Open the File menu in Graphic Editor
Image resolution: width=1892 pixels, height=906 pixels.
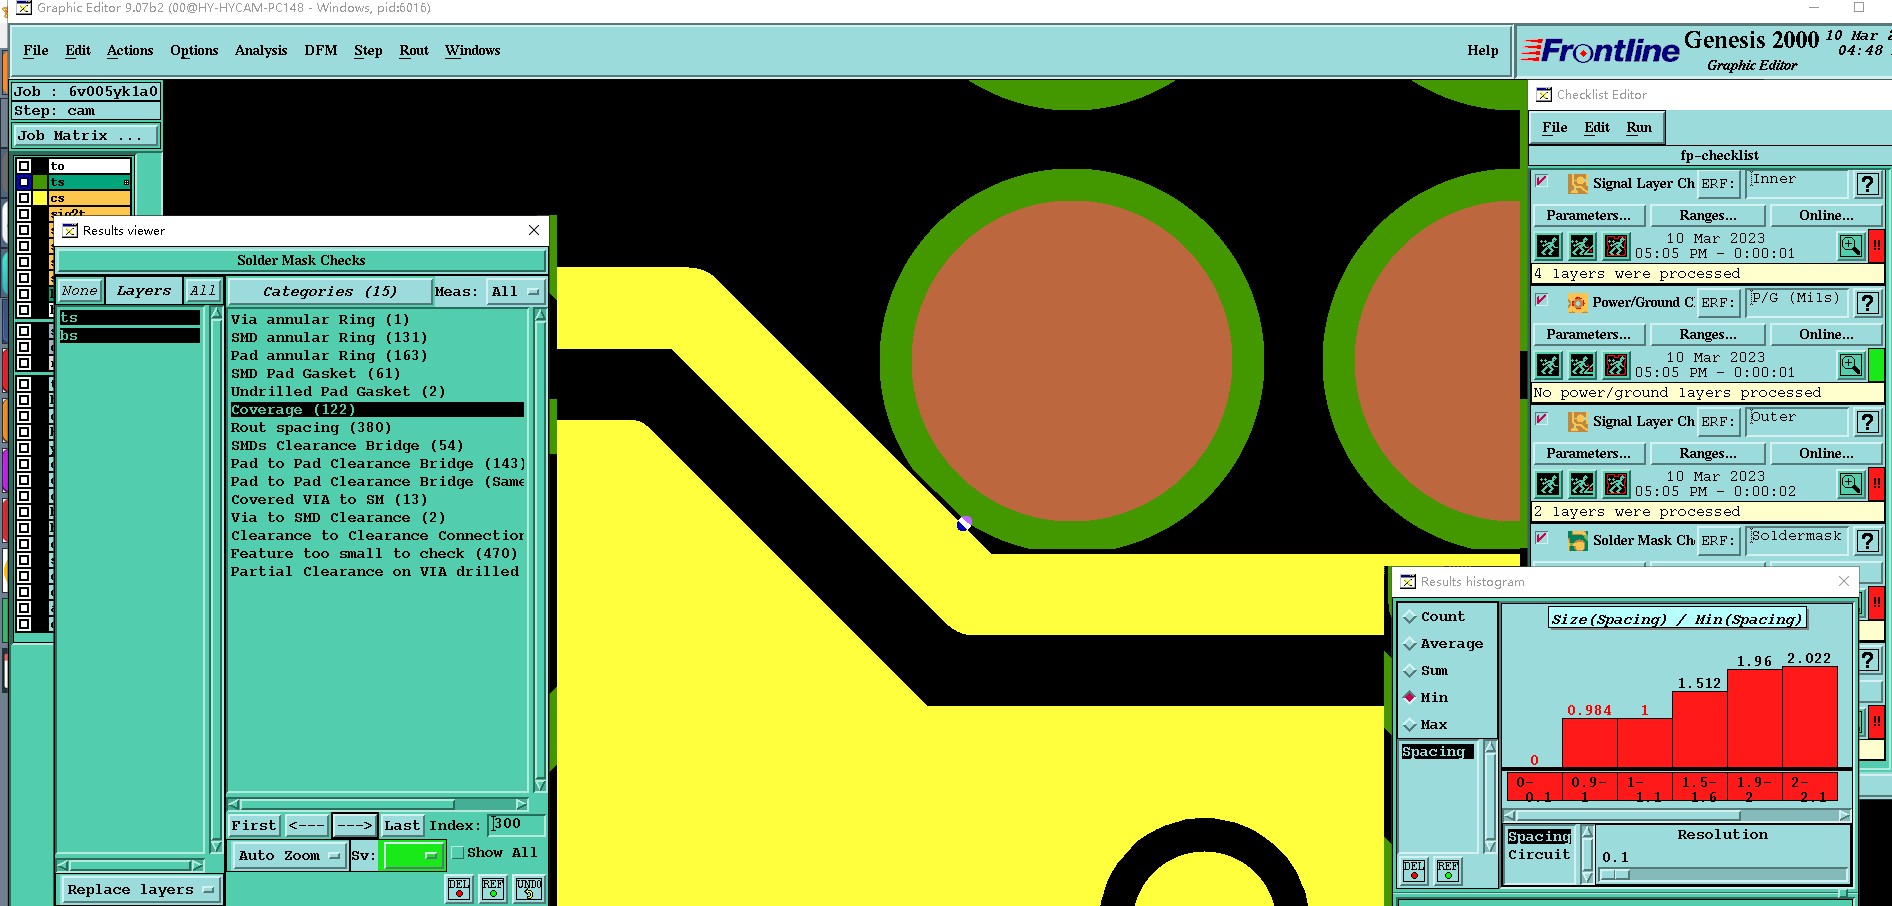click(x=36, y=50)
